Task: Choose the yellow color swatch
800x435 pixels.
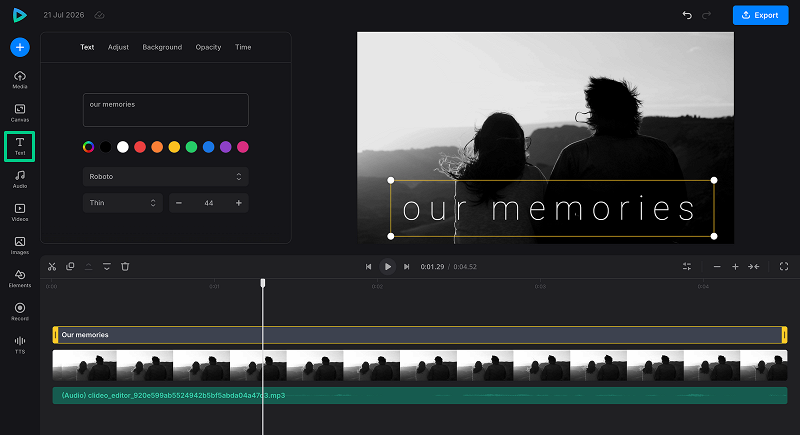Action: coord(174,147)
